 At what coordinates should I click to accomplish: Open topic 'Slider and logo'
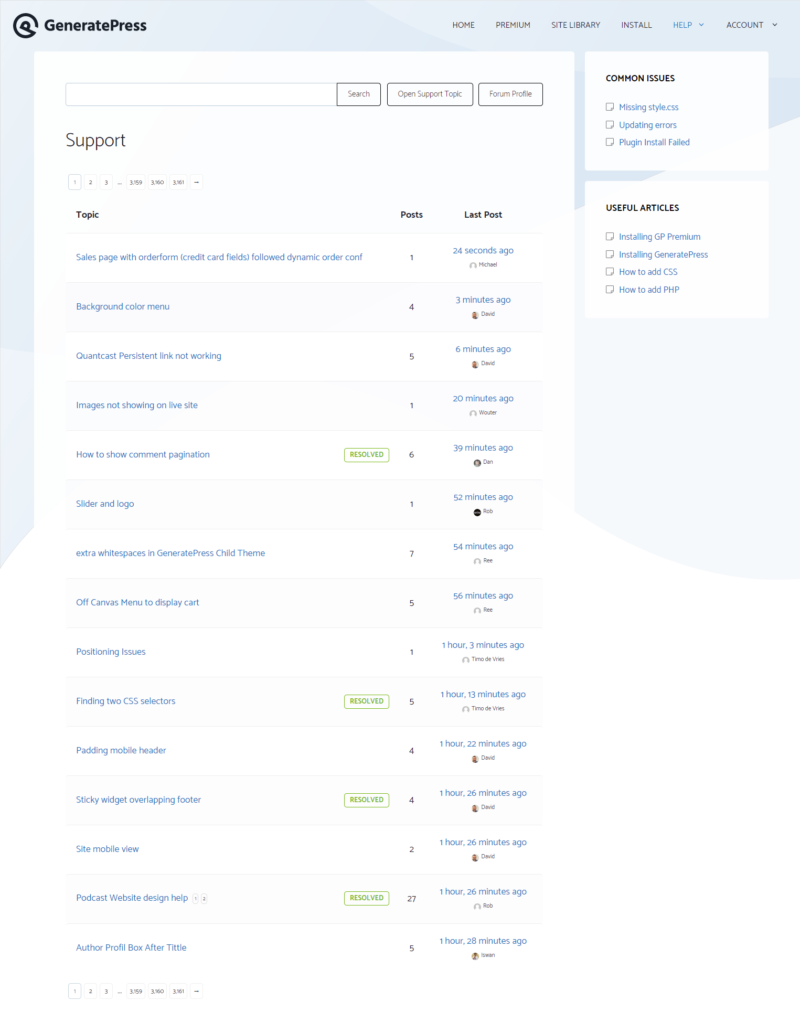pyautogui.click(x=105, y=504)
